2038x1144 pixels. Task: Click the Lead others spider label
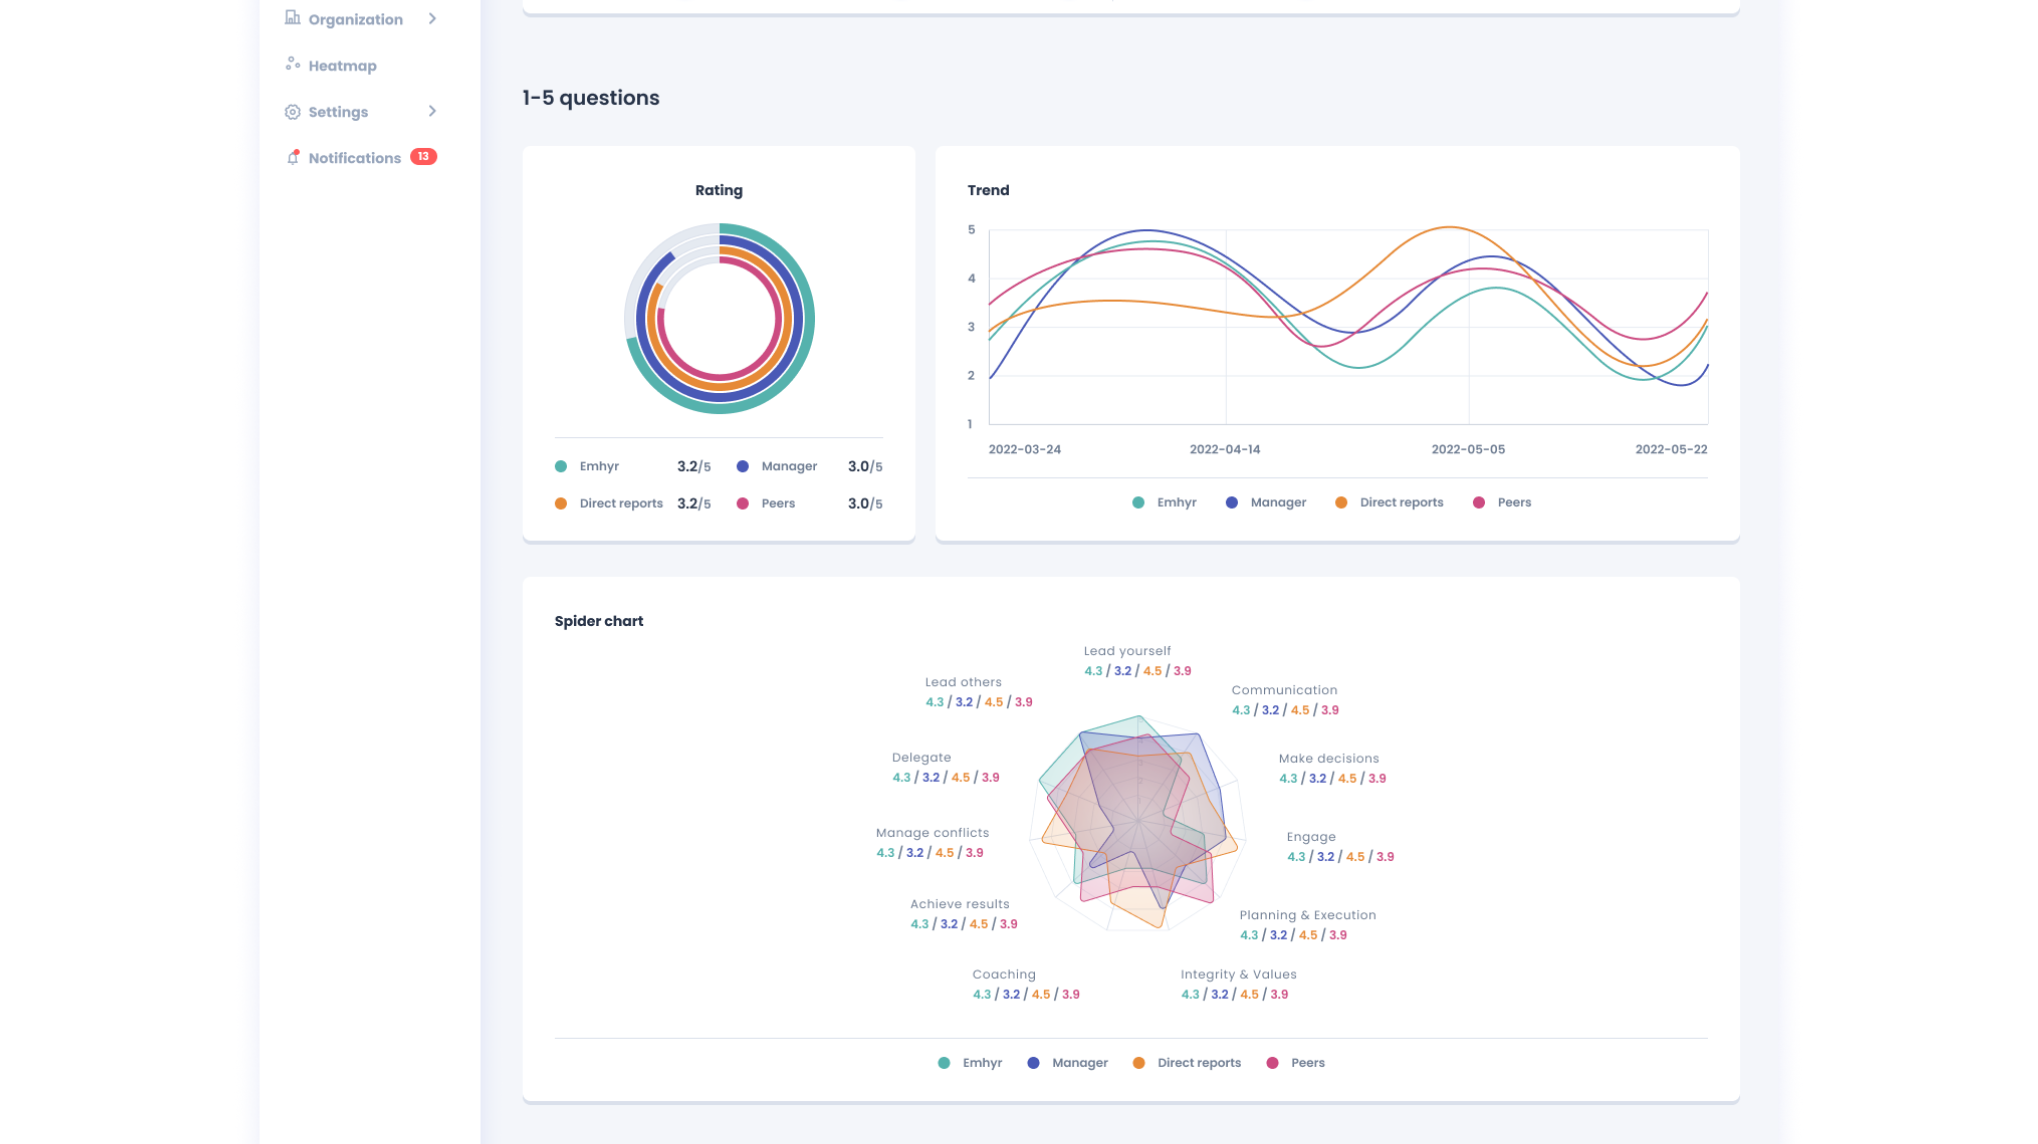963,683
